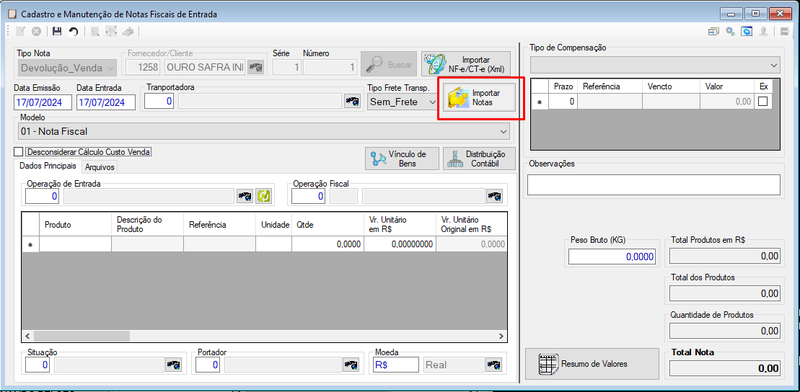Click Série field showing 1
The image size is (800, 392).
[287, 67]
